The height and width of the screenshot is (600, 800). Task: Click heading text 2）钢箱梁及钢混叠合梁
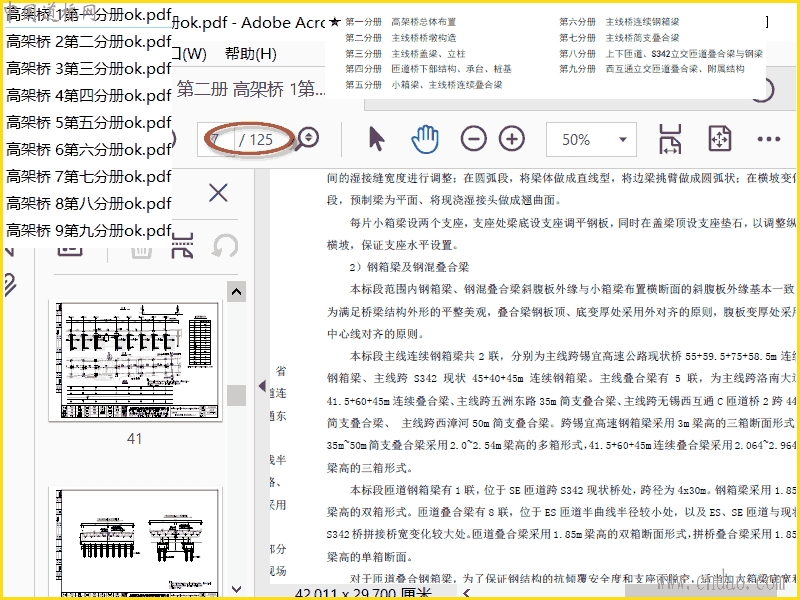[x=409, y=267]
